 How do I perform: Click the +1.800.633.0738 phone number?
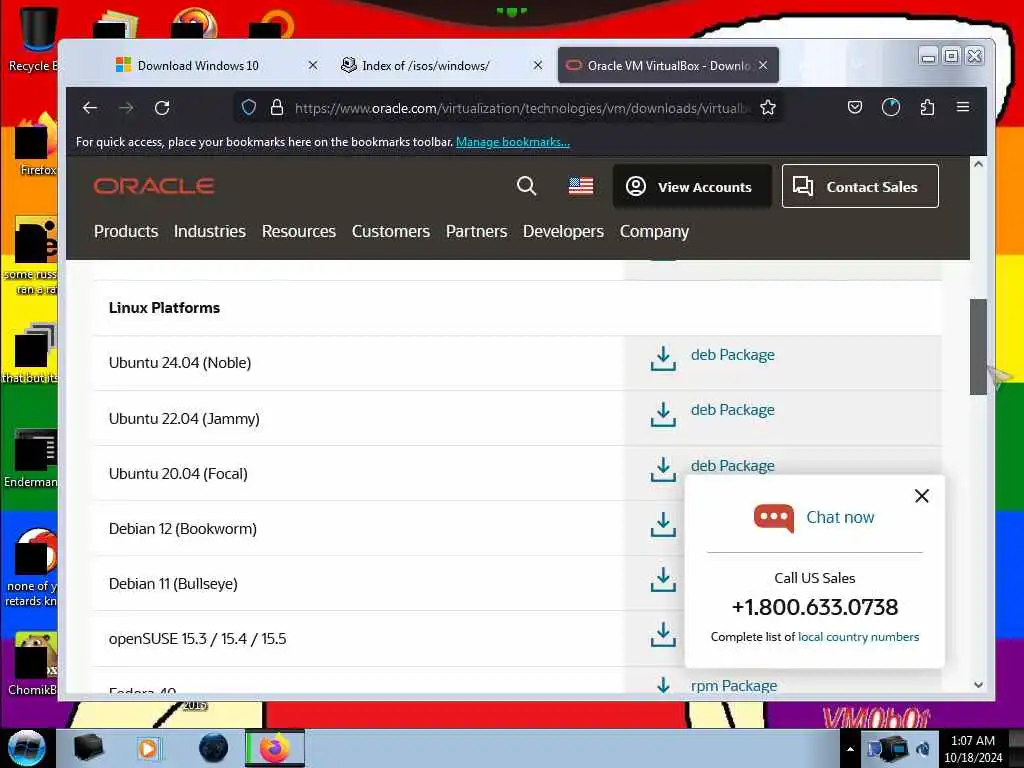(x=814, y=607)
